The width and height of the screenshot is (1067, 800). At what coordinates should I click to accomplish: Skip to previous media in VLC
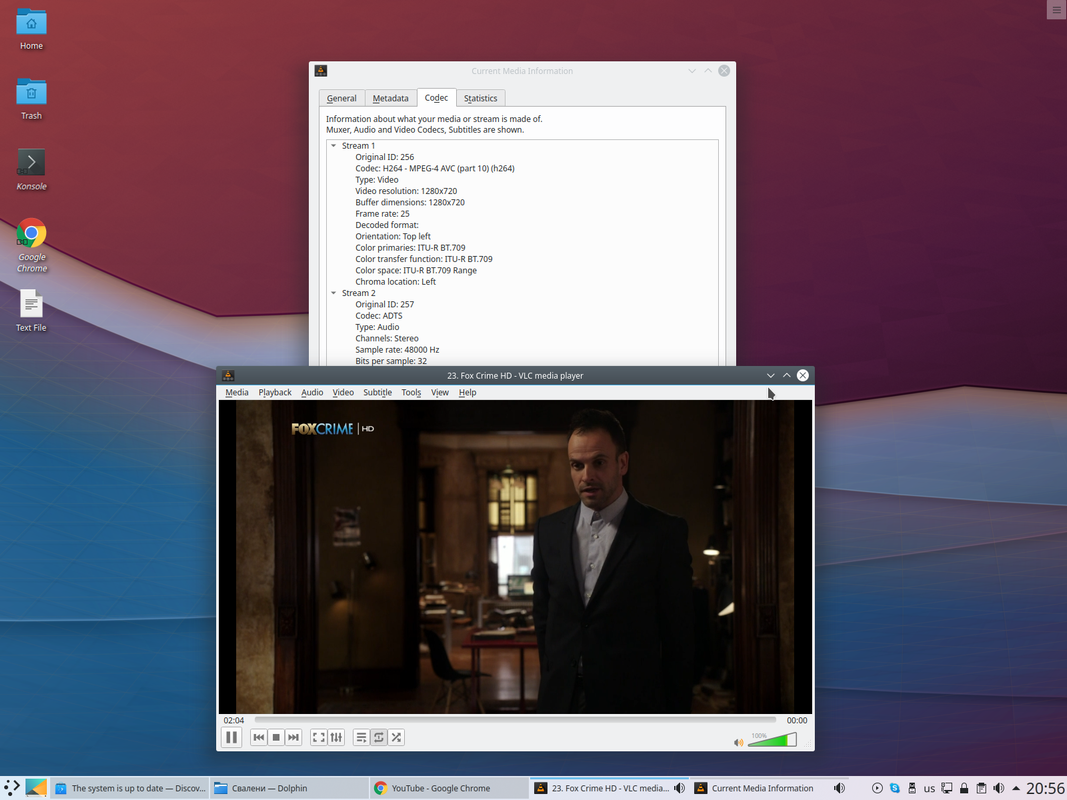click(259, 737)
